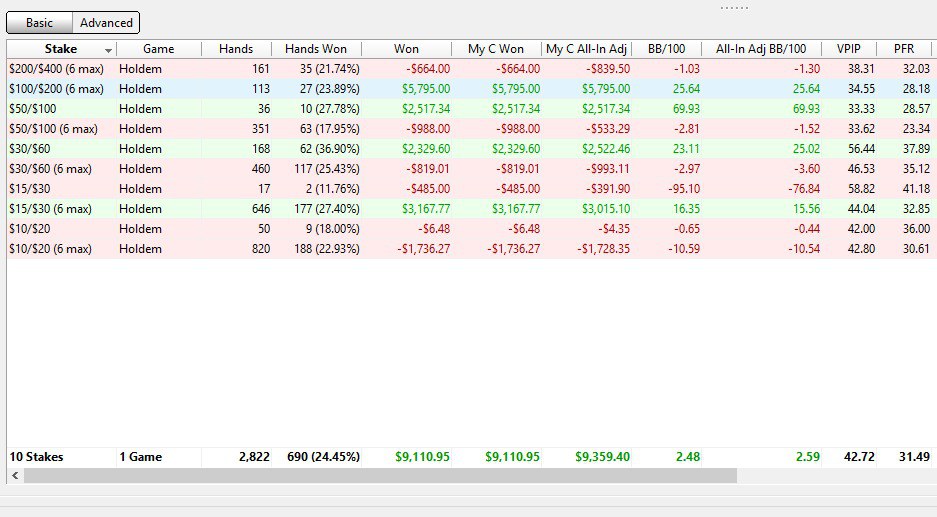Switch to the Basic tab
The height and width of the screenshot is (517, 937).
click(40, 22)
